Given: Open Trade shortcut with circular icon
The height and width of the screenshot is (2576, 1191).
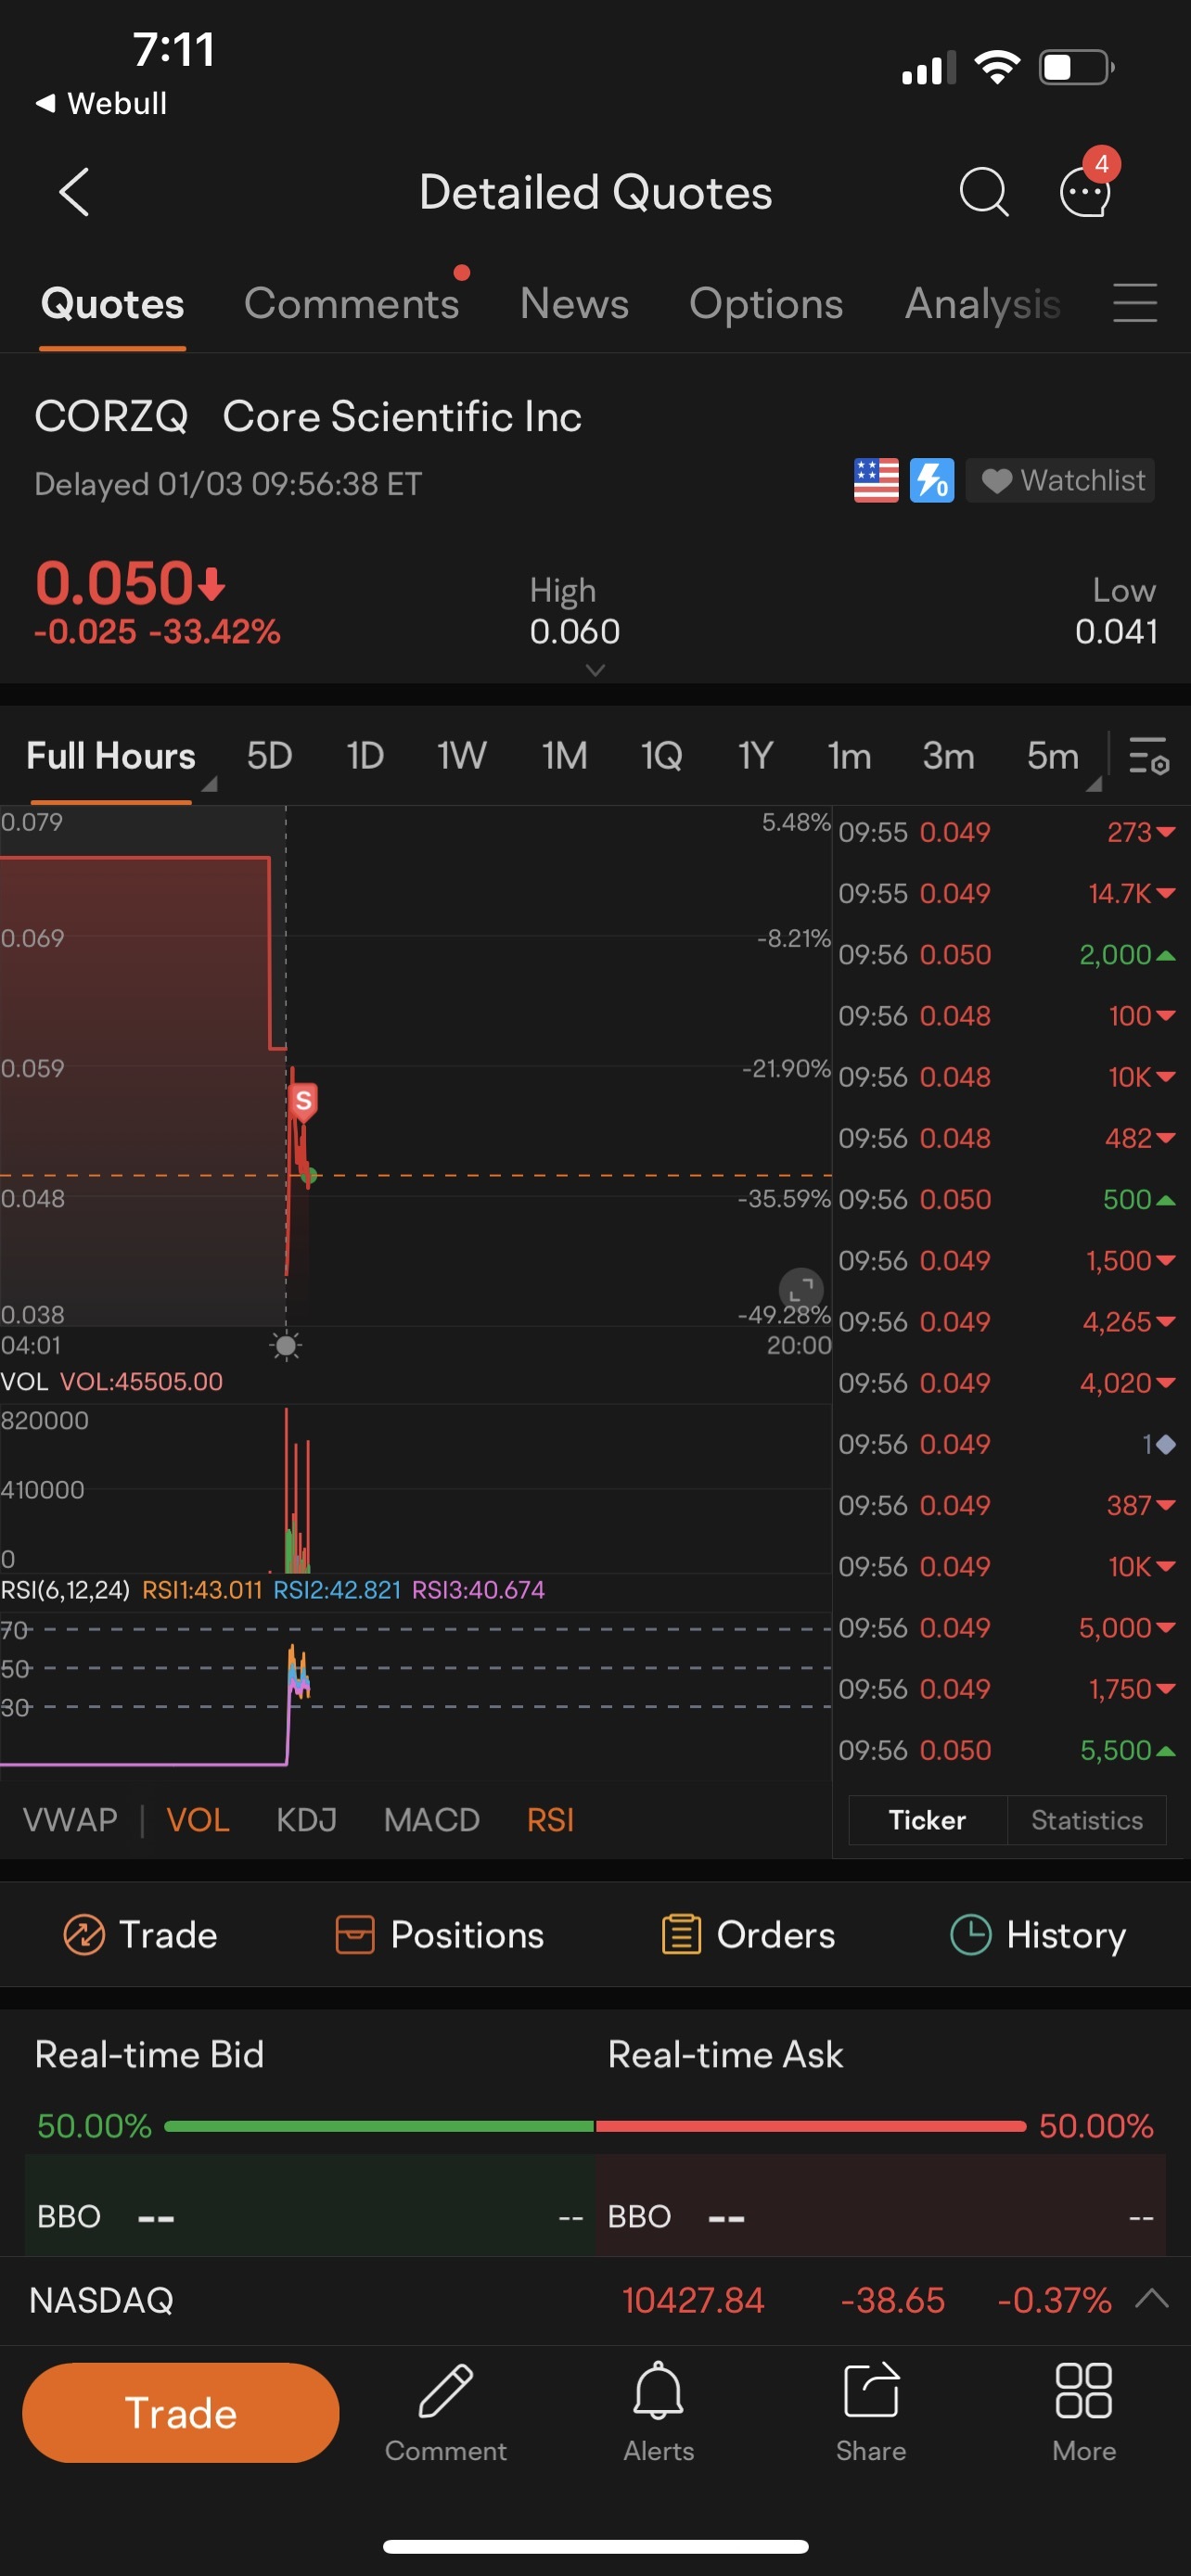Looking at the screenshot, I should [140, 1935].
